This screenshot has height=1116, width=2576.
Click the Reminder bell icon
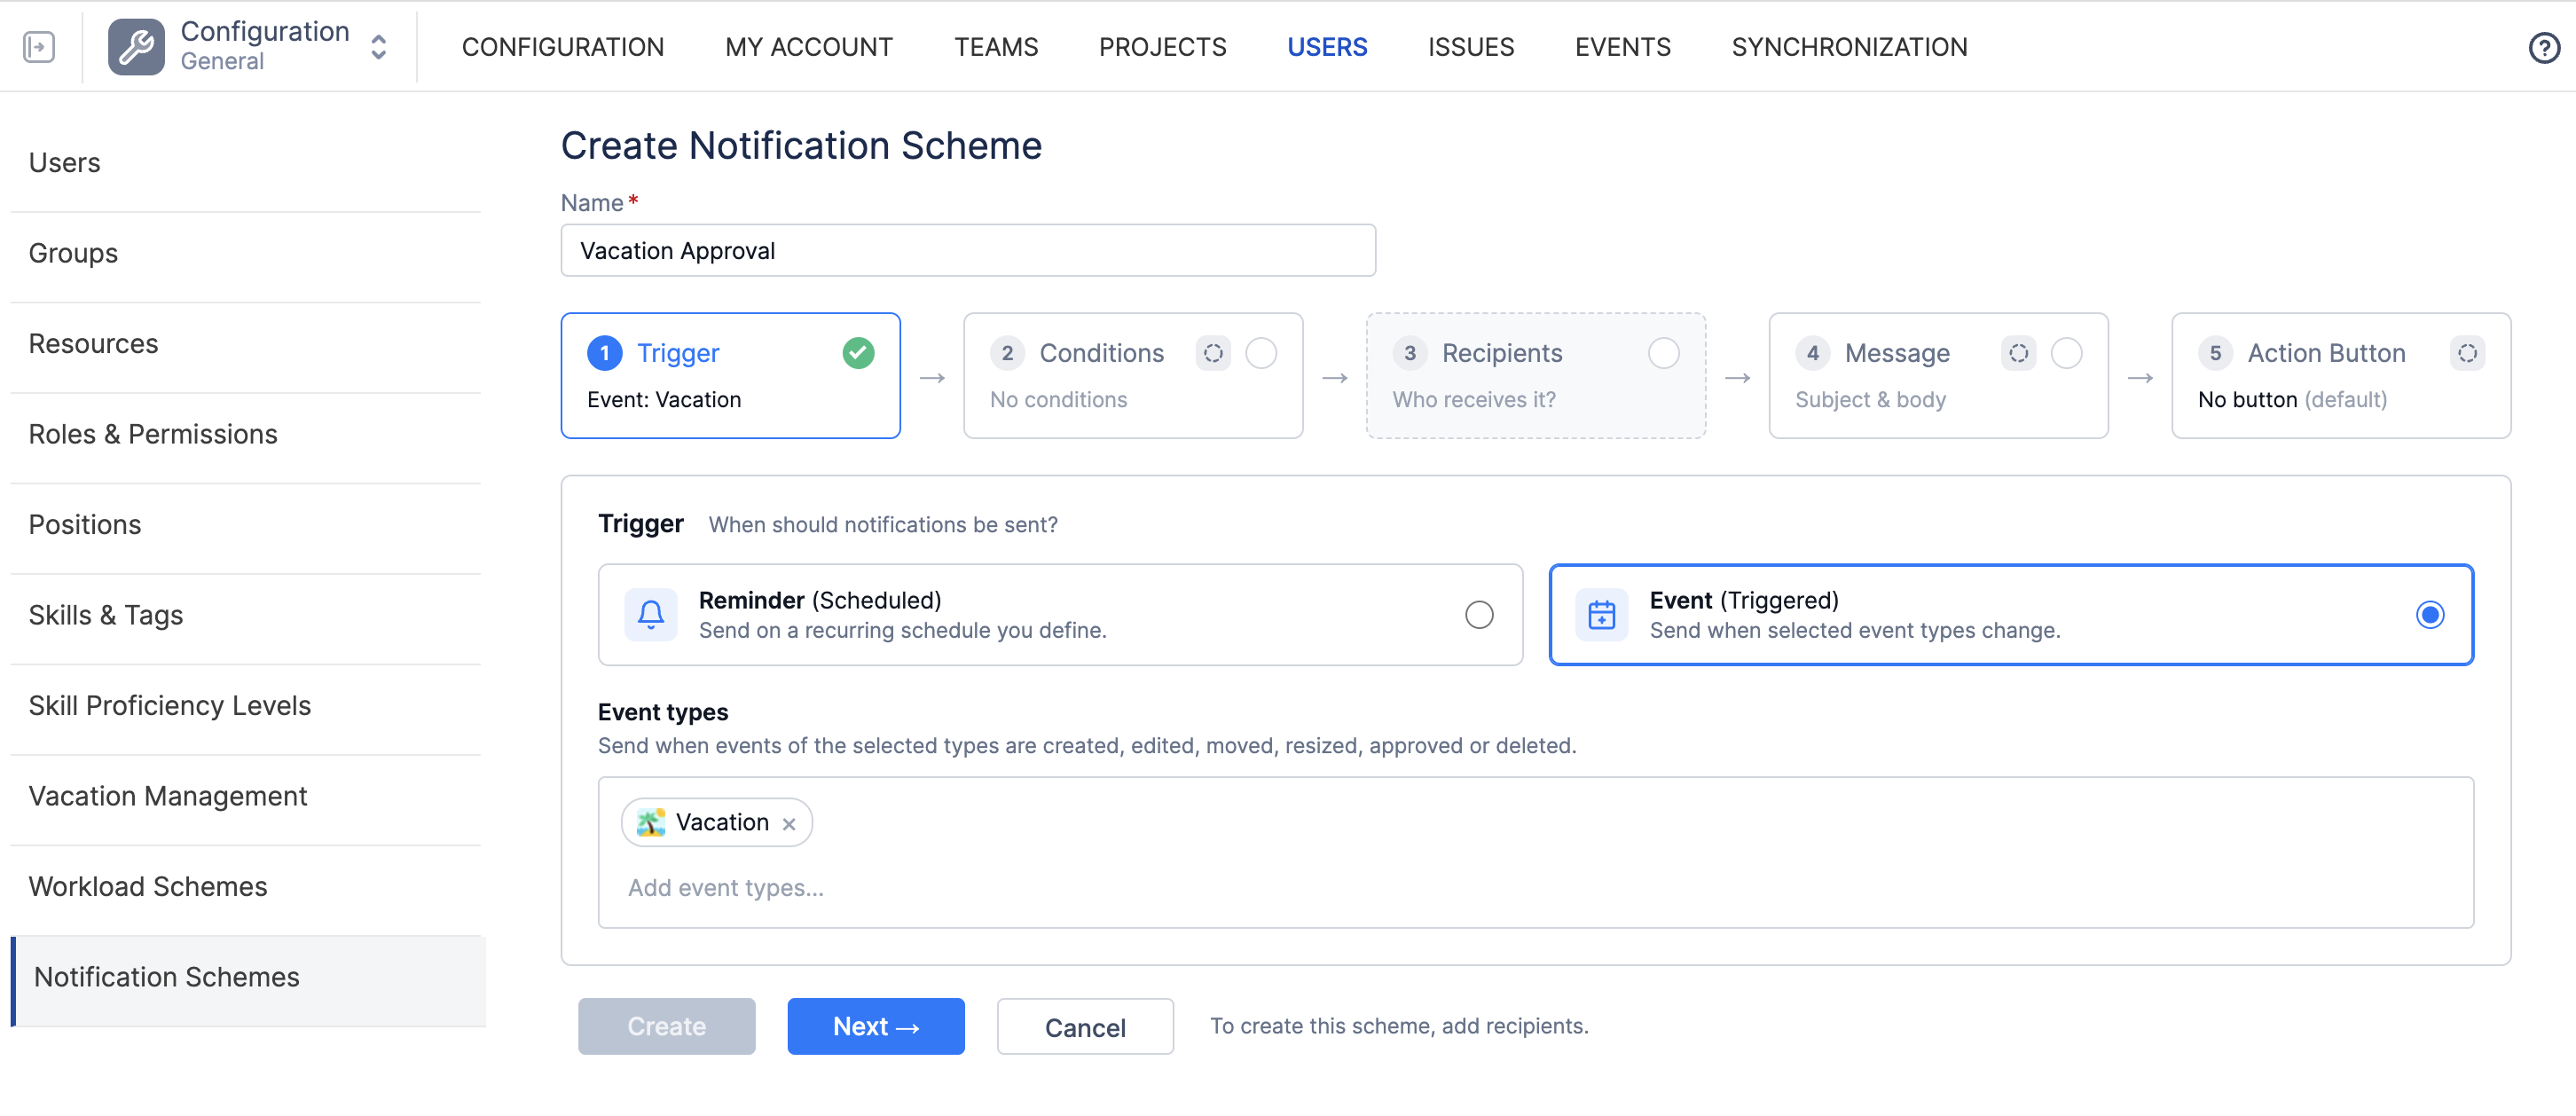(651, 614)
